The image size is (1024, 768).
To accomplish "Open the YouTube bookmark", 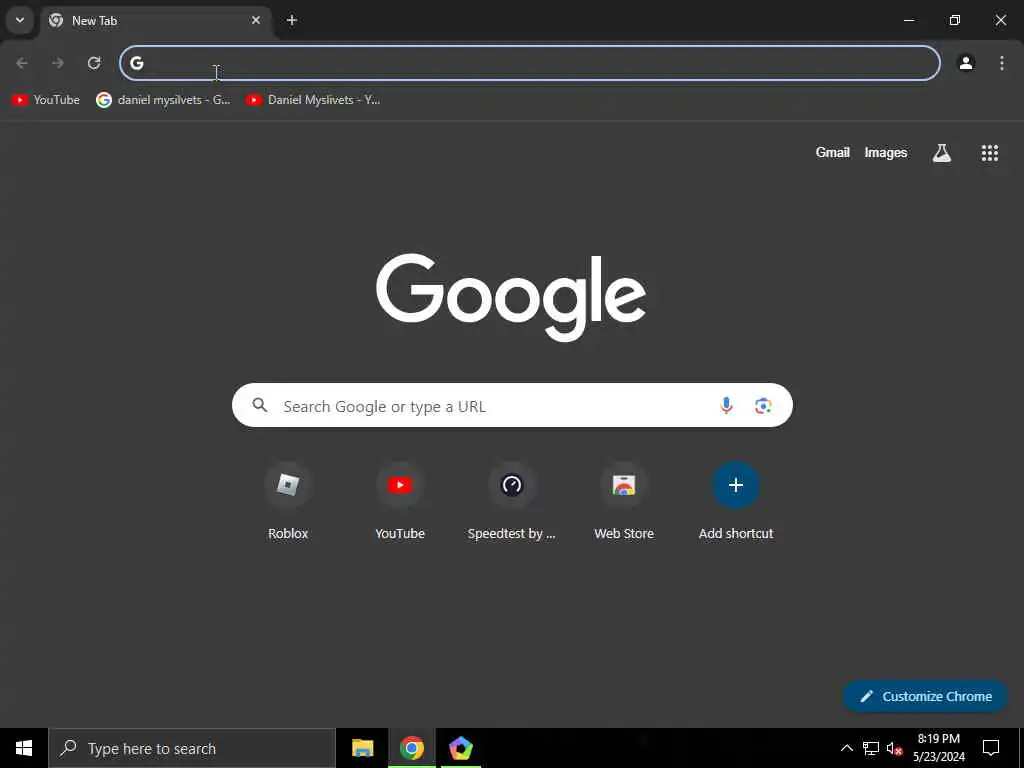I will (x=46, y=100).
